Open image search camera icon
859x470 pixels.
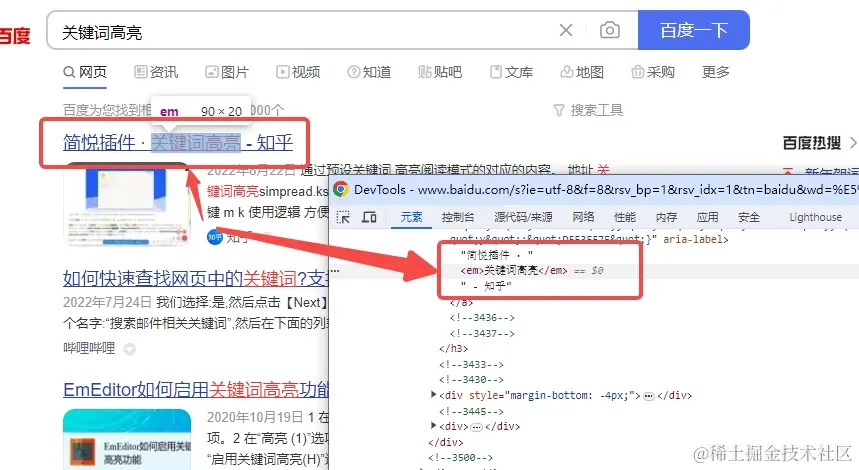610,30
